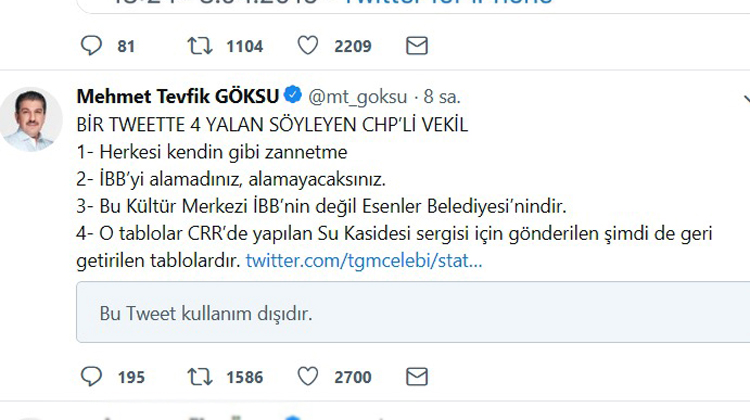Viewport: 750px width, 420px height.
Task: Click the display name Mehmet Tevfik GÖKSU
Action: [x=179, y=97]
